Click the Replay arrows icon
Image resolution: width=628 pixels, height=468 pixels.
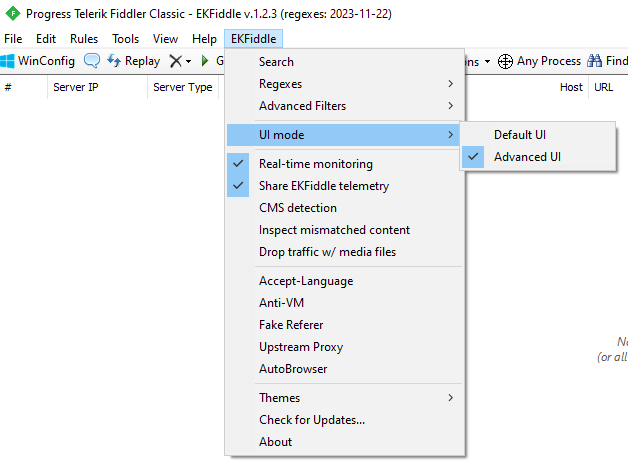click(114, 60)
